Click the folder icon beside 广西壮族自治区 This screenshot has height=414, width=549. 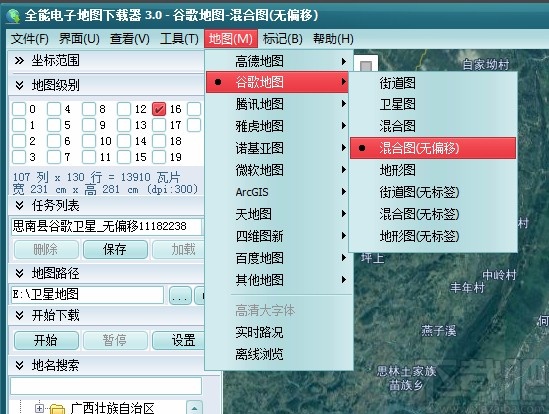57,408
